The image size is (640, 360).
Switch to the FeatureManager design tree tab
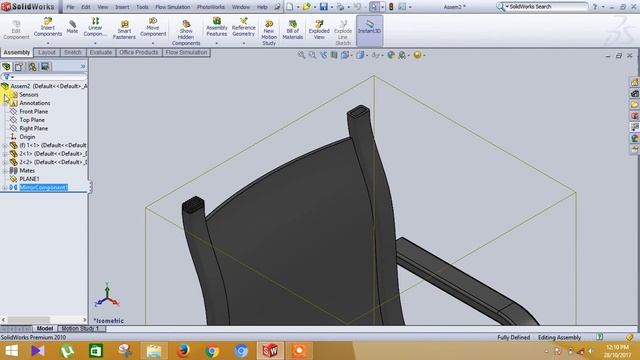click(6, 67)
